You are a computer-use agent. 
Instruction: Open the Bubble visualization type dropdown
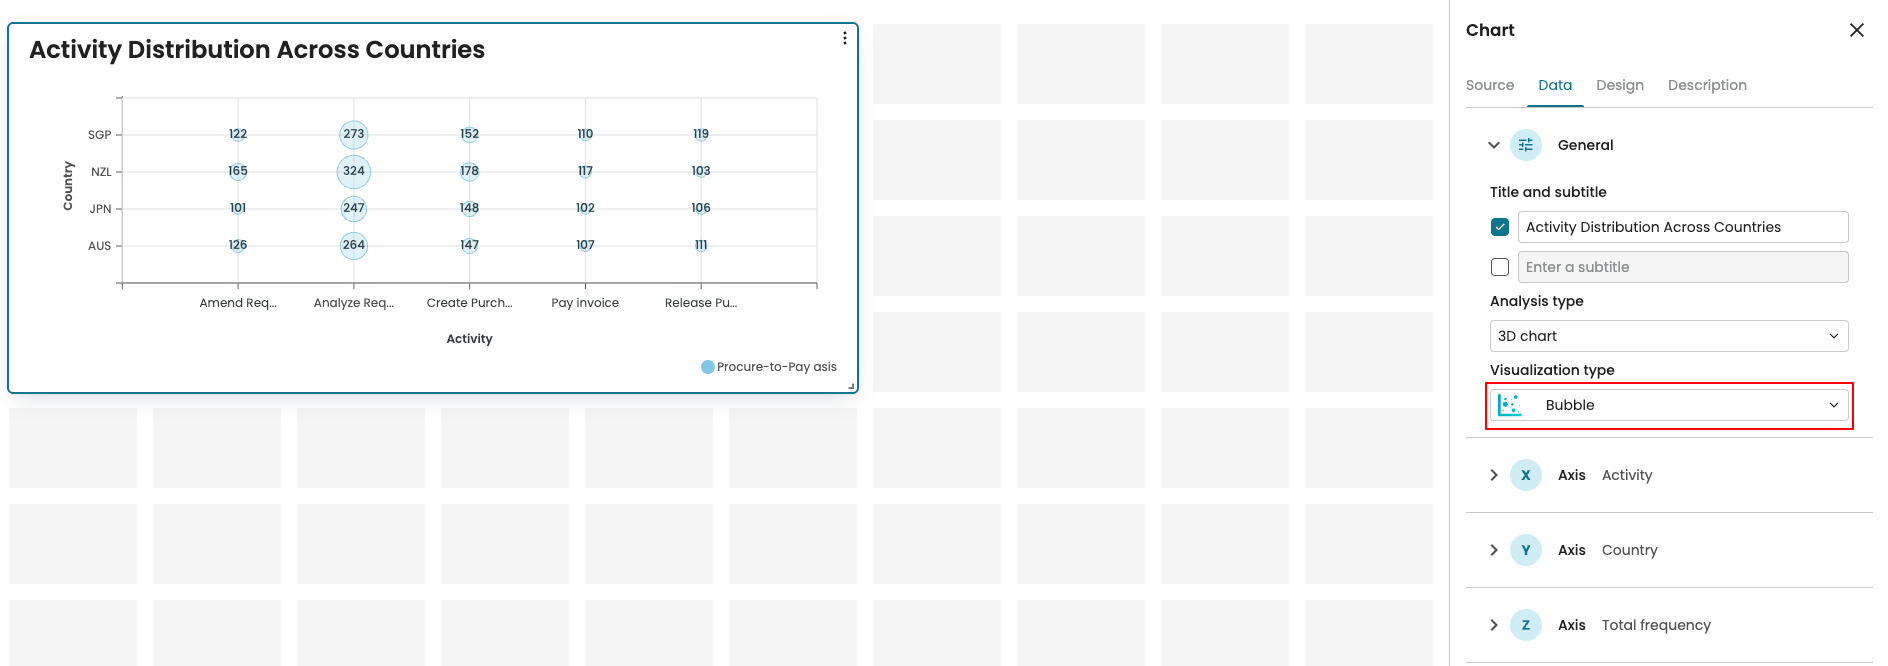pos(1668,405)
